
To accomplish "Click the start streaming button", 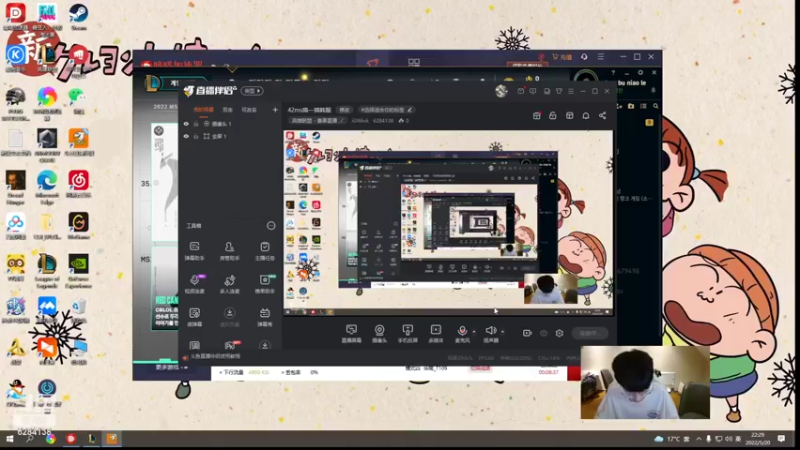I will coord(590,333).
